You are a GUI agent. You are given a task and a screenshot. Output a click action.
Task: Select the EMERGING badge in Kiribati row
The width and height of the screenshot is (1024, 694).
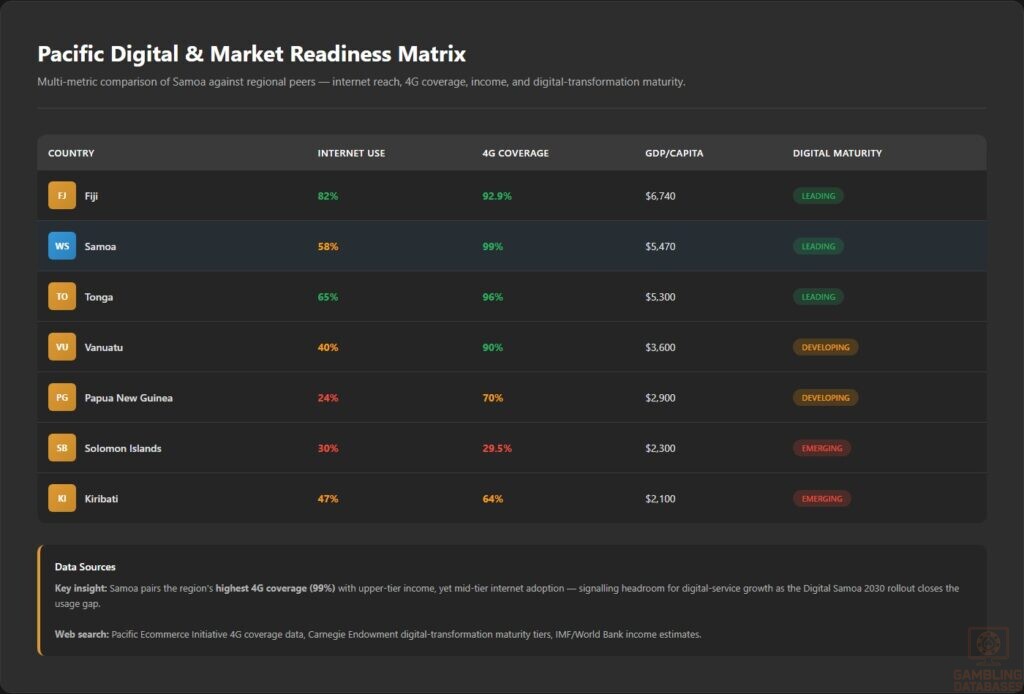[x=822, y=498]
